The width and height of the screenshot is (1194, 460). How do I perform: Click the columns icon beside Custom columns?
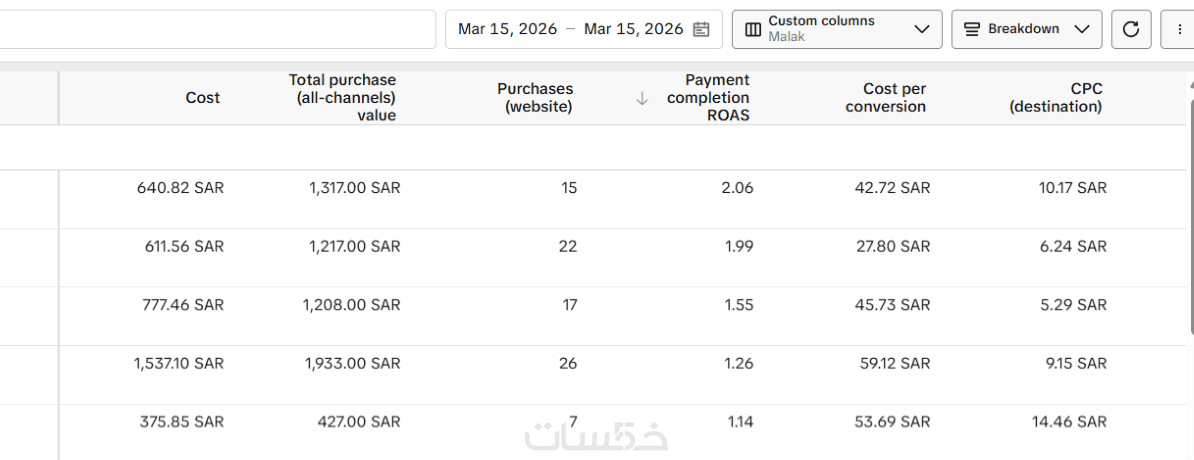pos(753,29)
